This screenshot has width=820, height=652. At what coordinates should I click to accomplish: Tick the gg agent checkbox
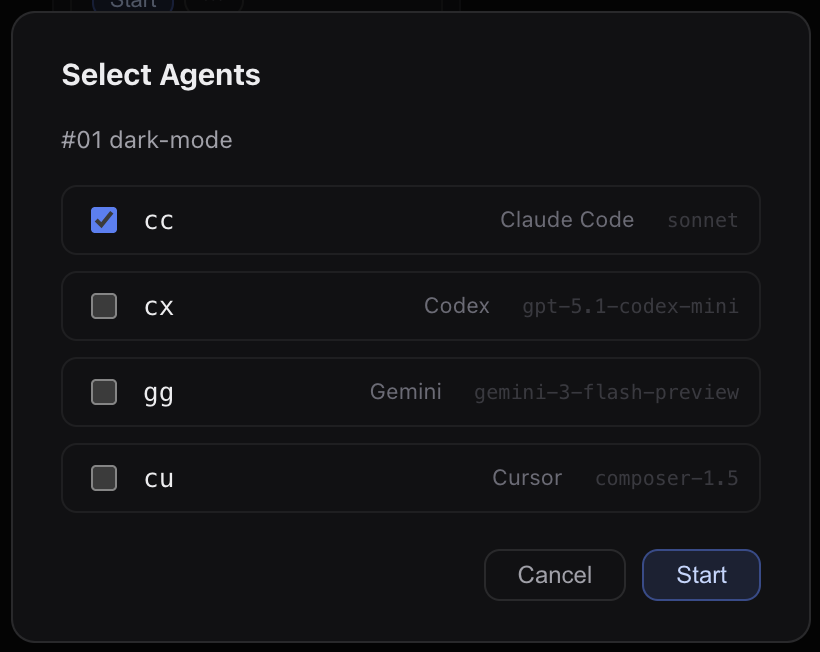(x=104, y=392)
